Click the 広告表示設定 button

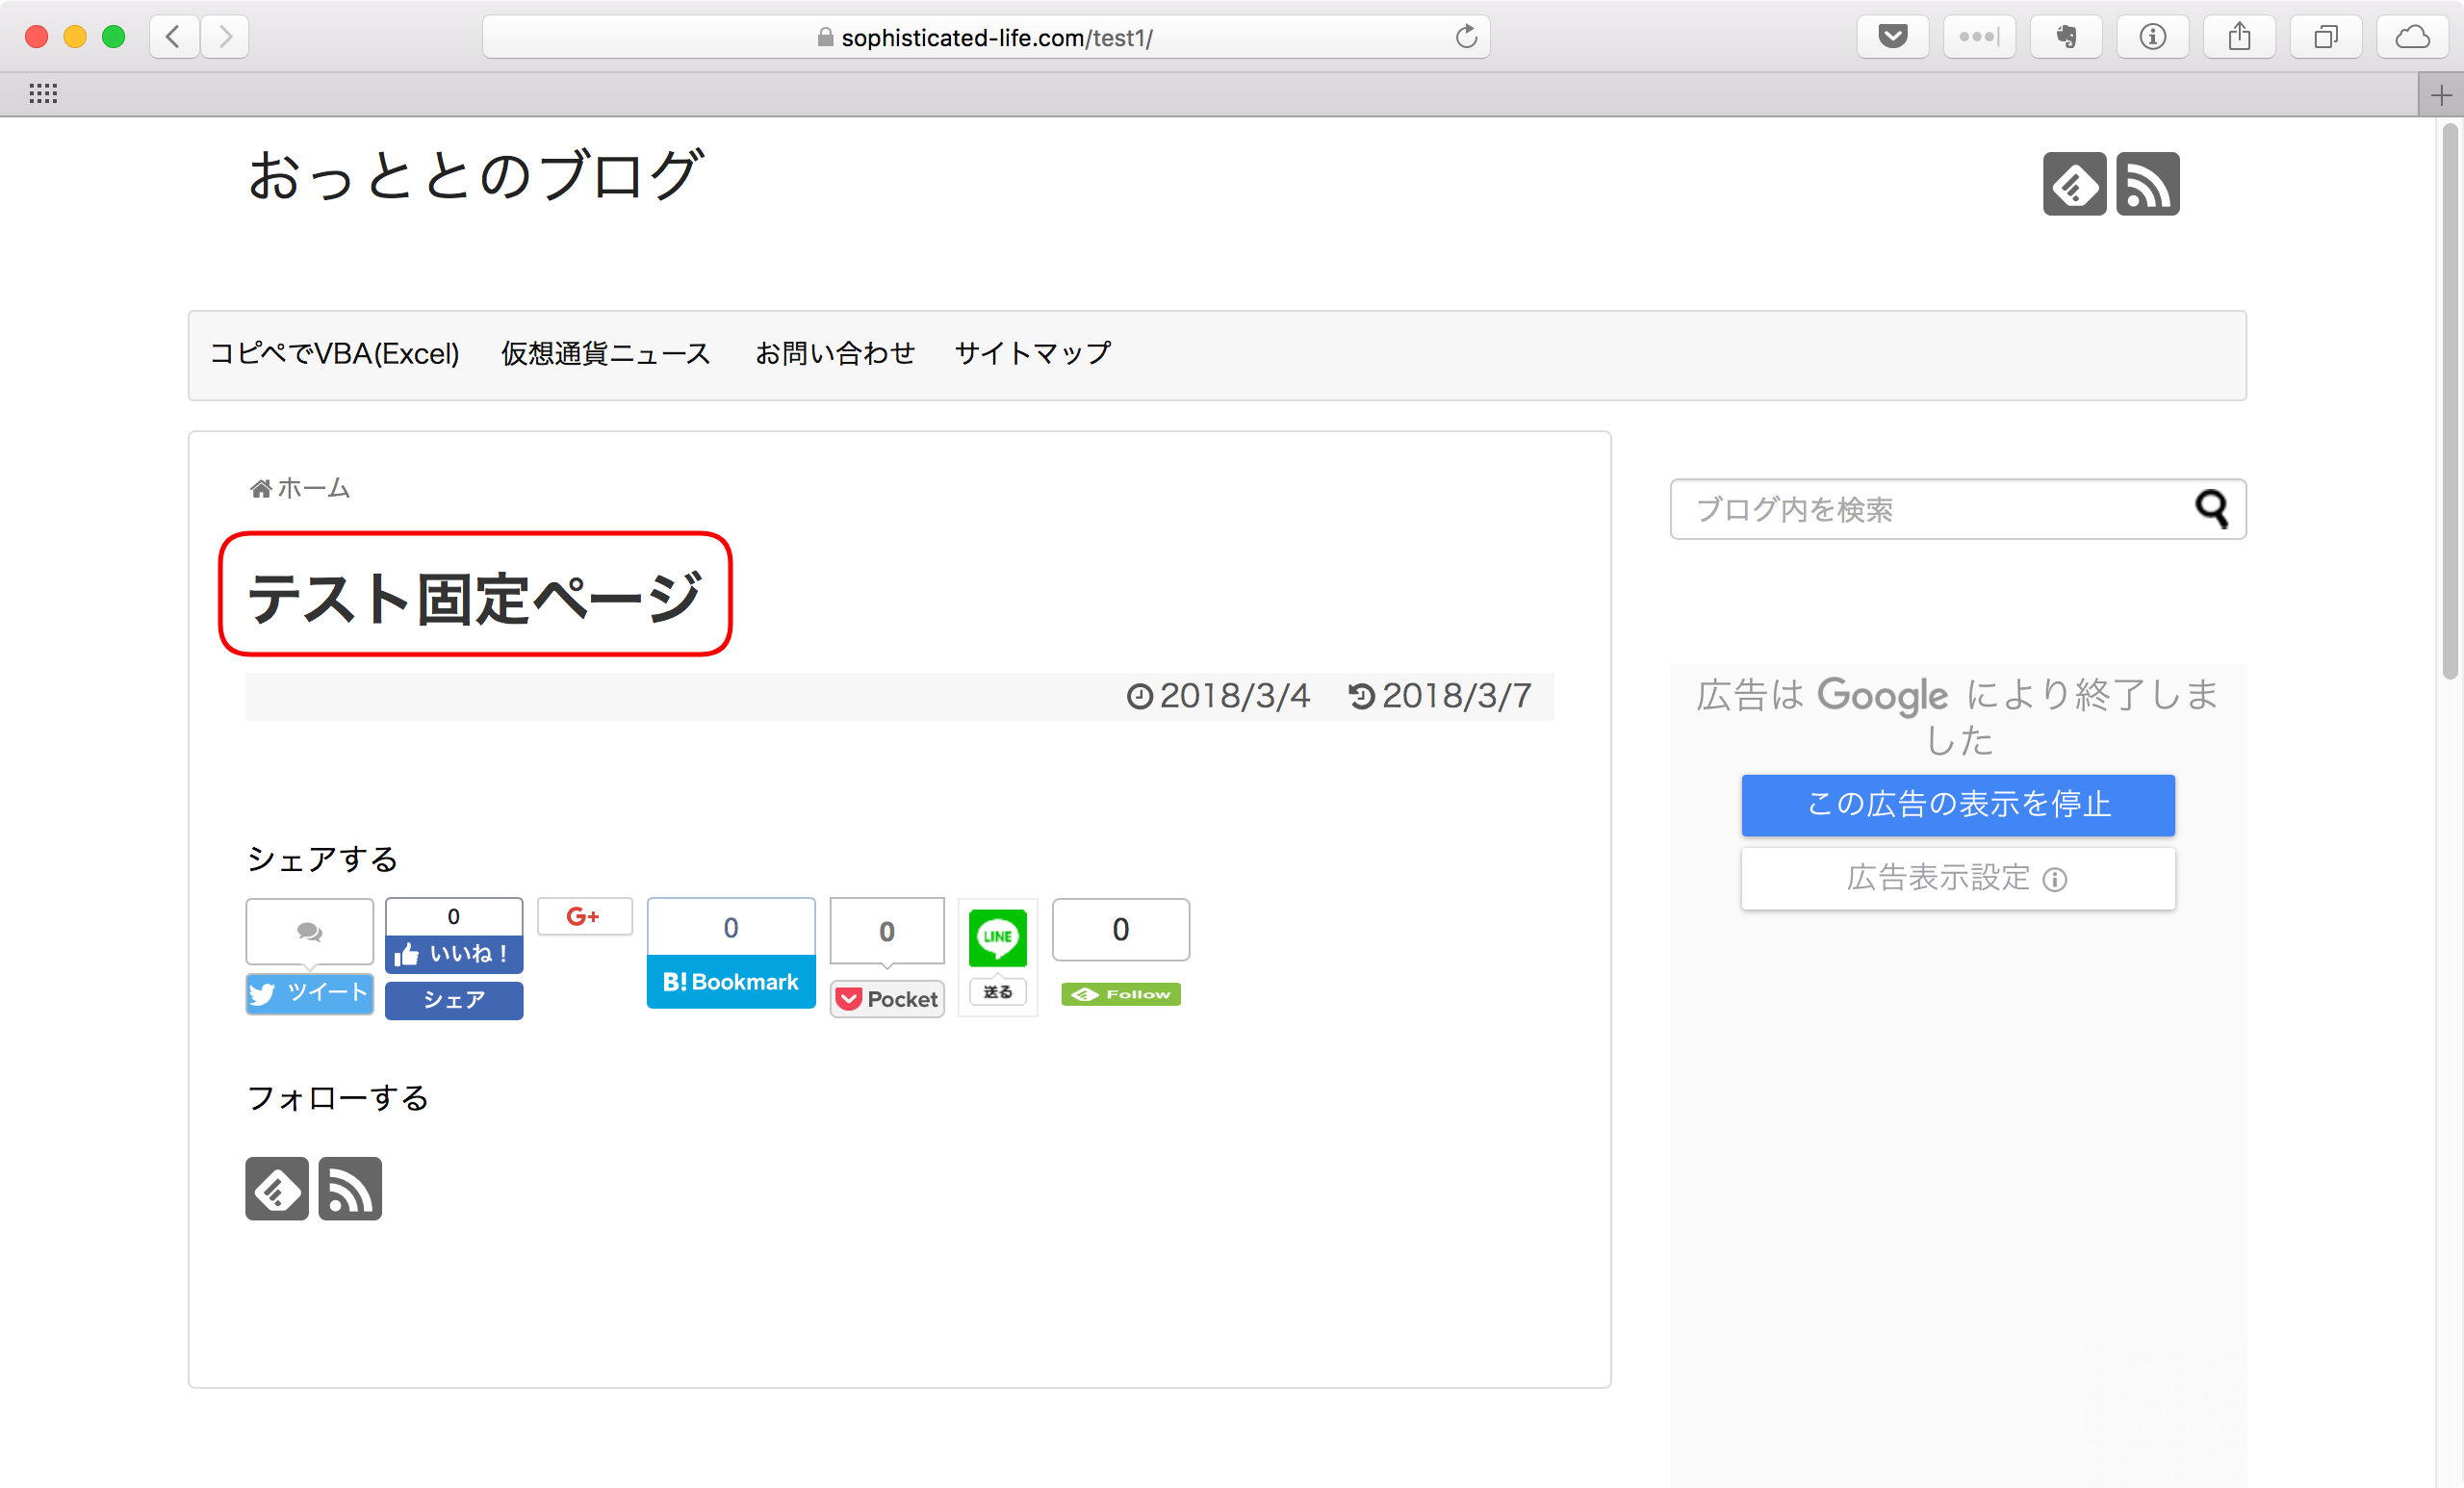tap(1957, 878)
